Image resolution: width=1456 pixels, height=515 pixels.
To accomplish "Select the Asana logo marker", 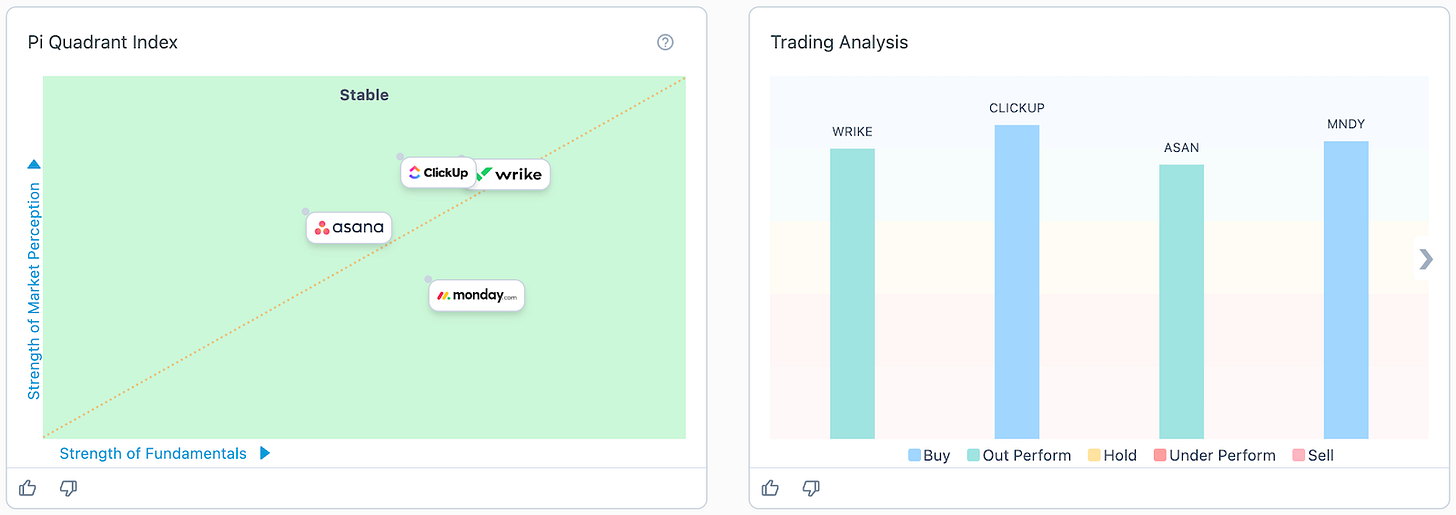I will point(348,227).
